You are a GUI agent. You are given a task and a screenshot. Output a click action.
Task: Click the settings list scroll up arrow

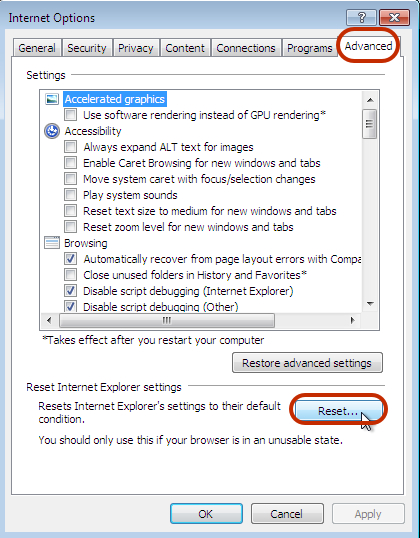(370, 100)
